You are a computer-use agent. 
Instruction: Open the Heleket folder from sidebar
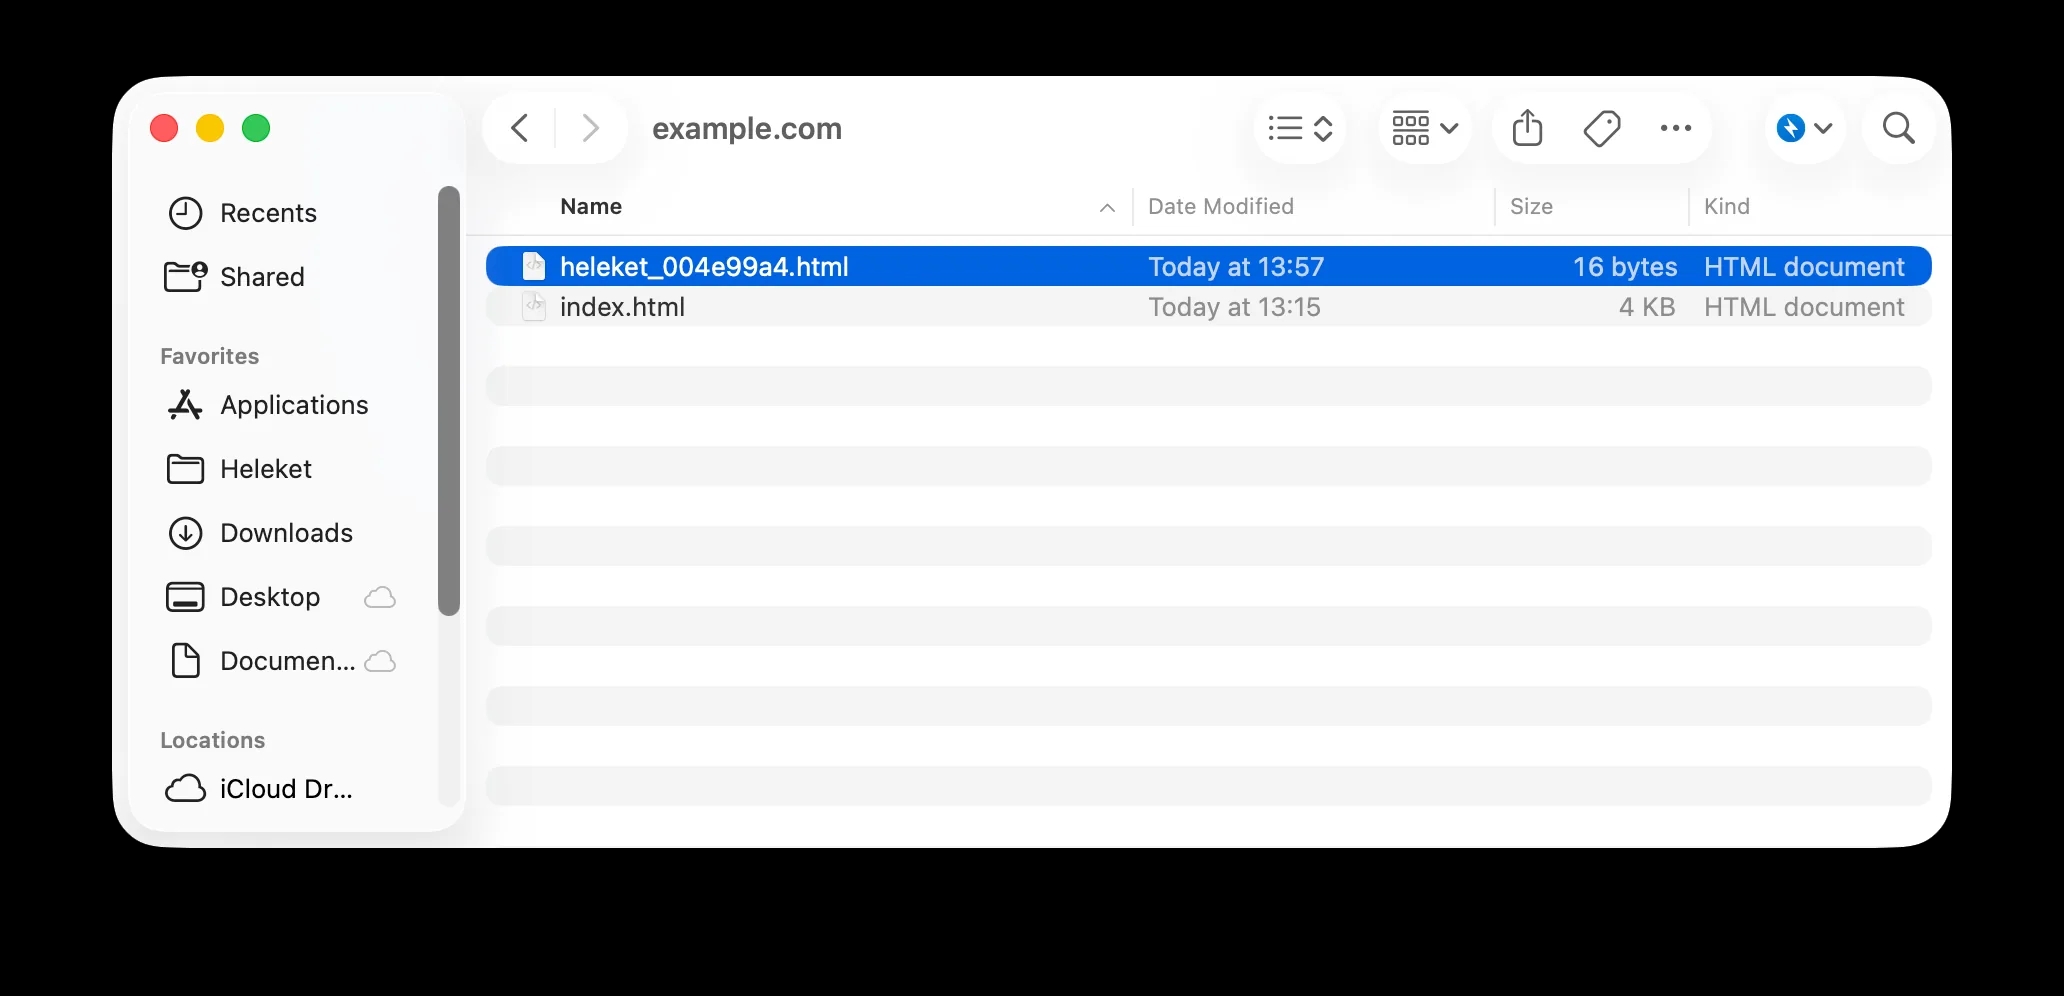(263, 468)
